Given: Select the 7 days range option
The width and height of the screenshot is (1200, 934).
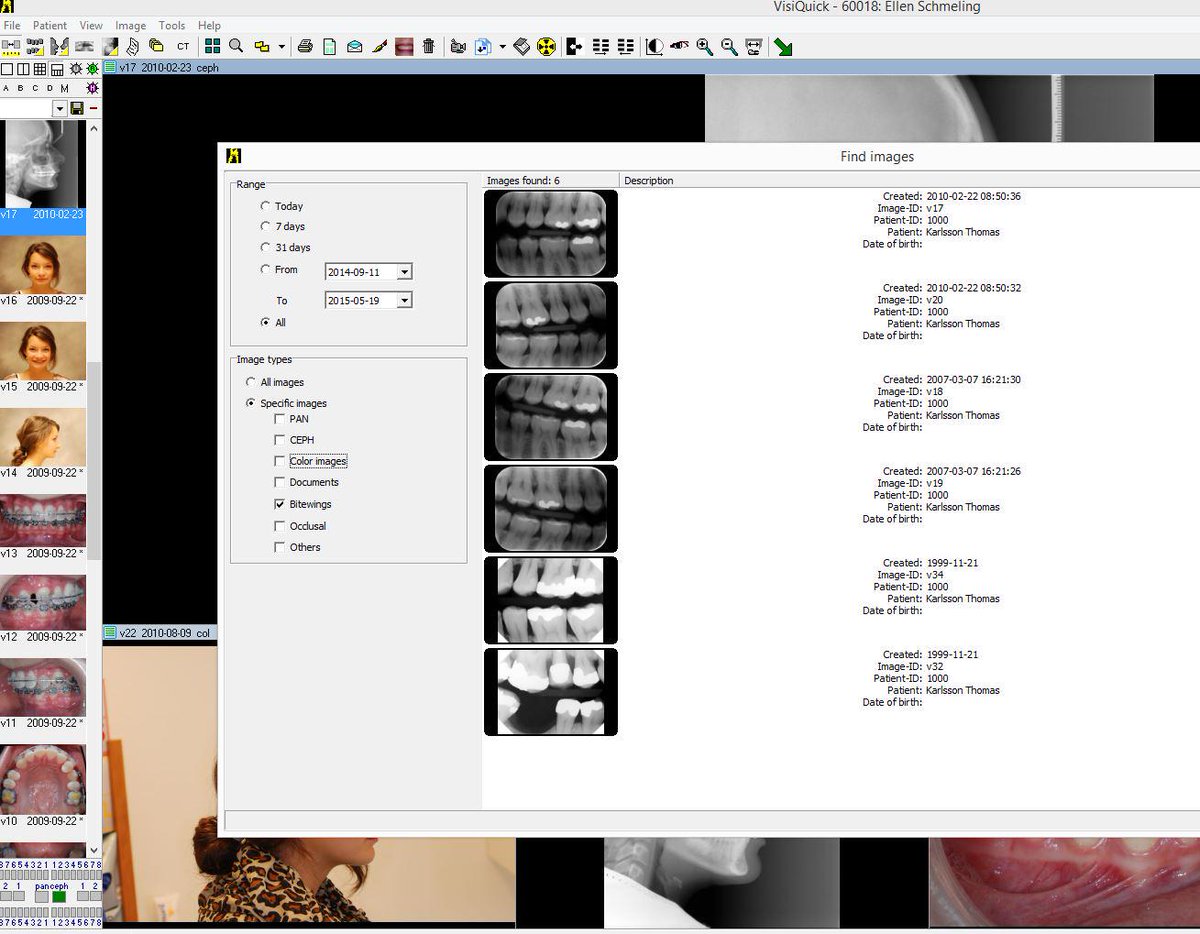Looking at the screenshot, I should (265, 226).
